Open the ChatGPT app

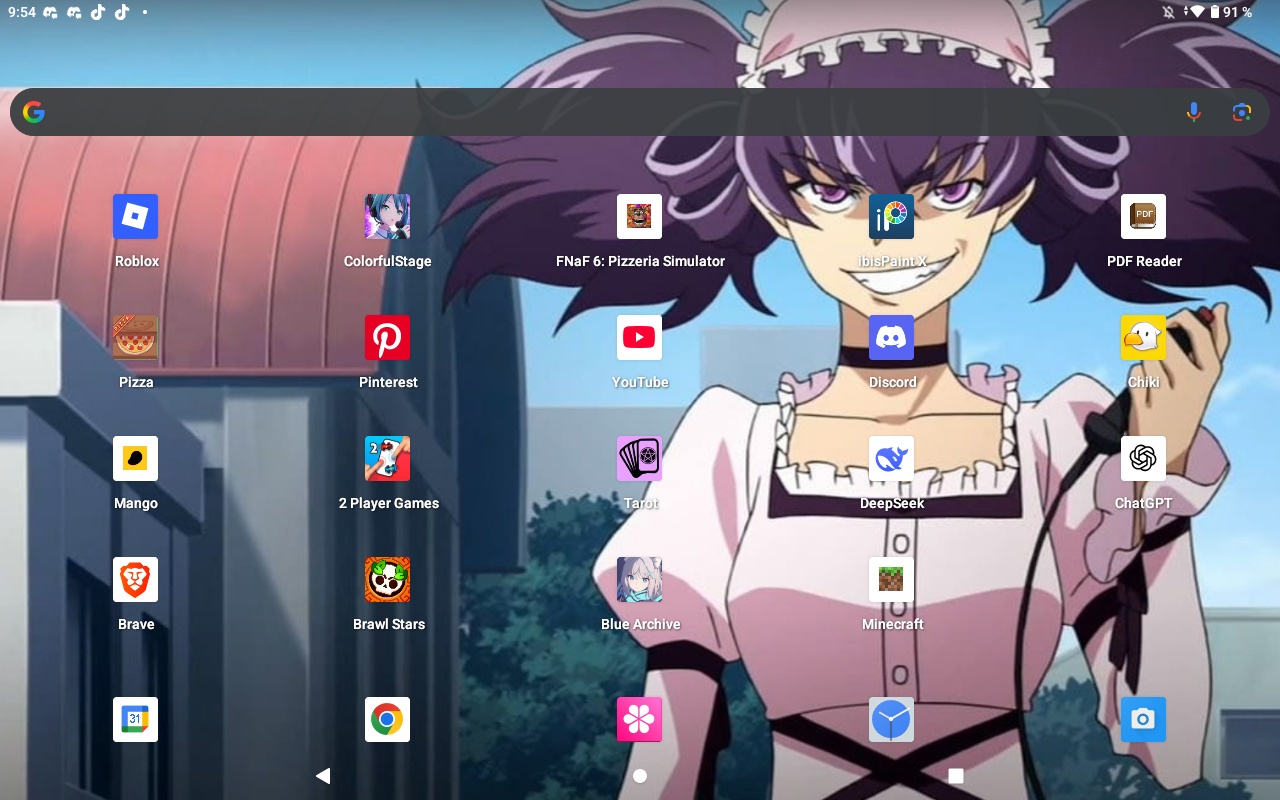pos(1143,459)
